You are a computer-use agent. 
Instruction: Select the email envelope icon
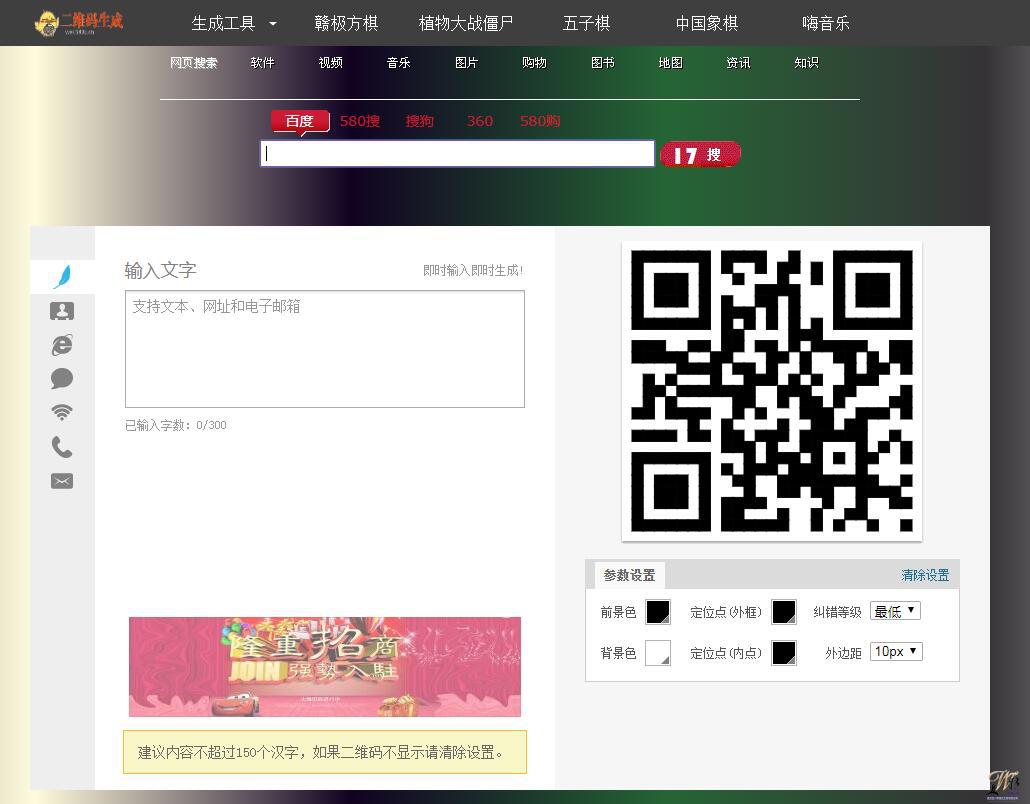click(62, 481)
